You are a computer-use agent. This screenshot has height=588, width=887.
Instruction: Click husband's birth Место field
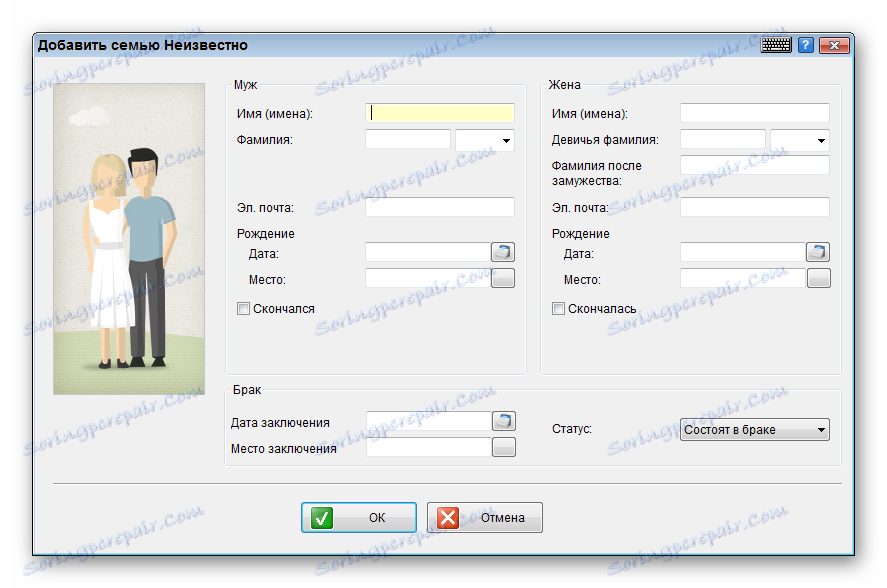428,278
